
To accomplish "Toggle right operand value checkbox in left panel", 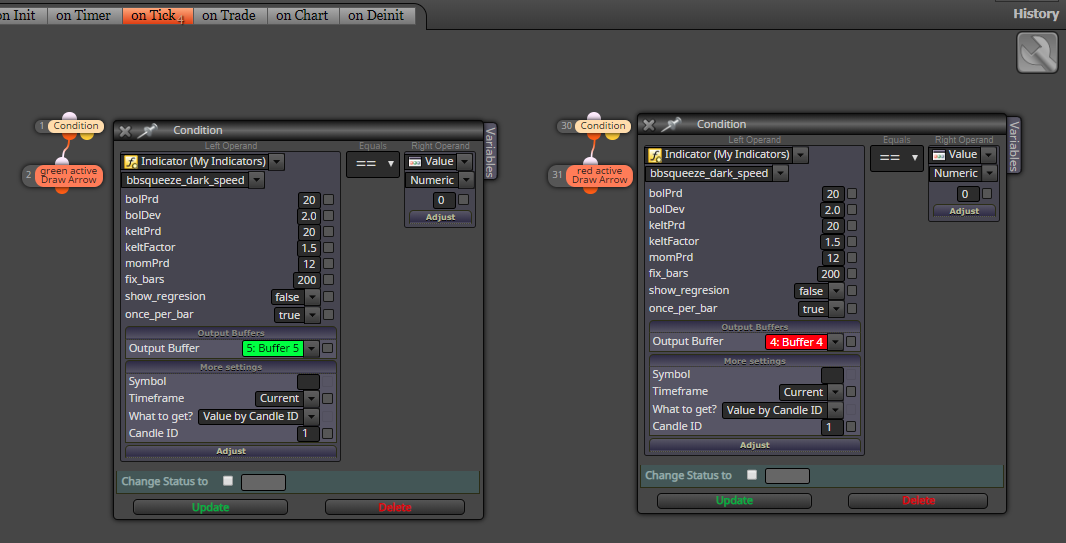I will click(x=464, y=200).
